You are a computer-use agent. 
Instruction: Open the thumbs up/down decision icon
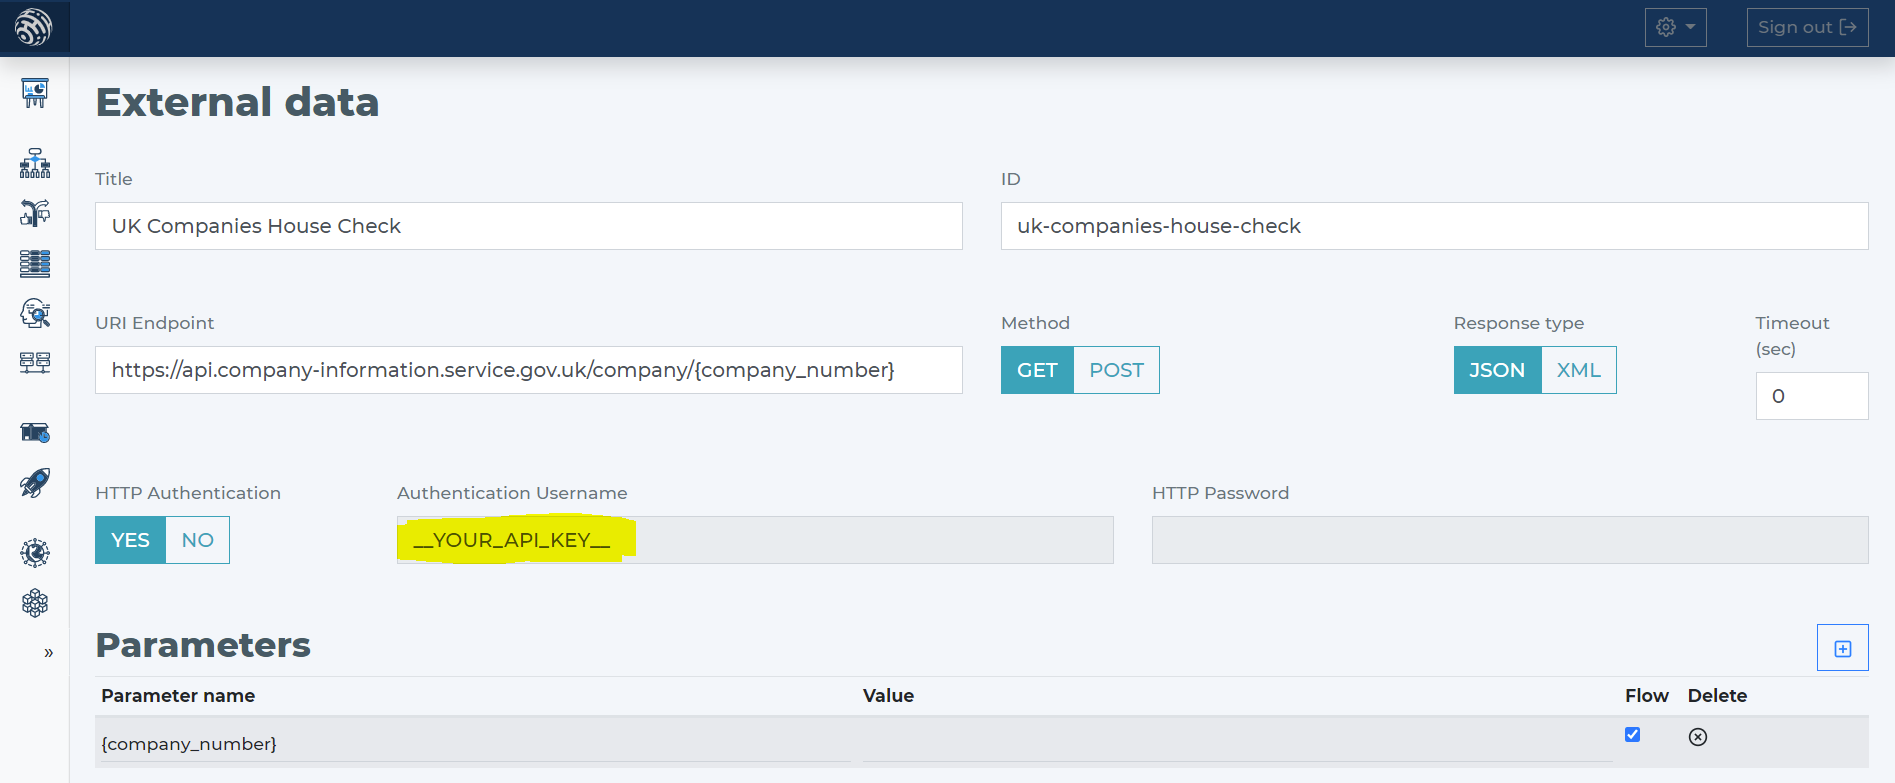click(35, 213)
